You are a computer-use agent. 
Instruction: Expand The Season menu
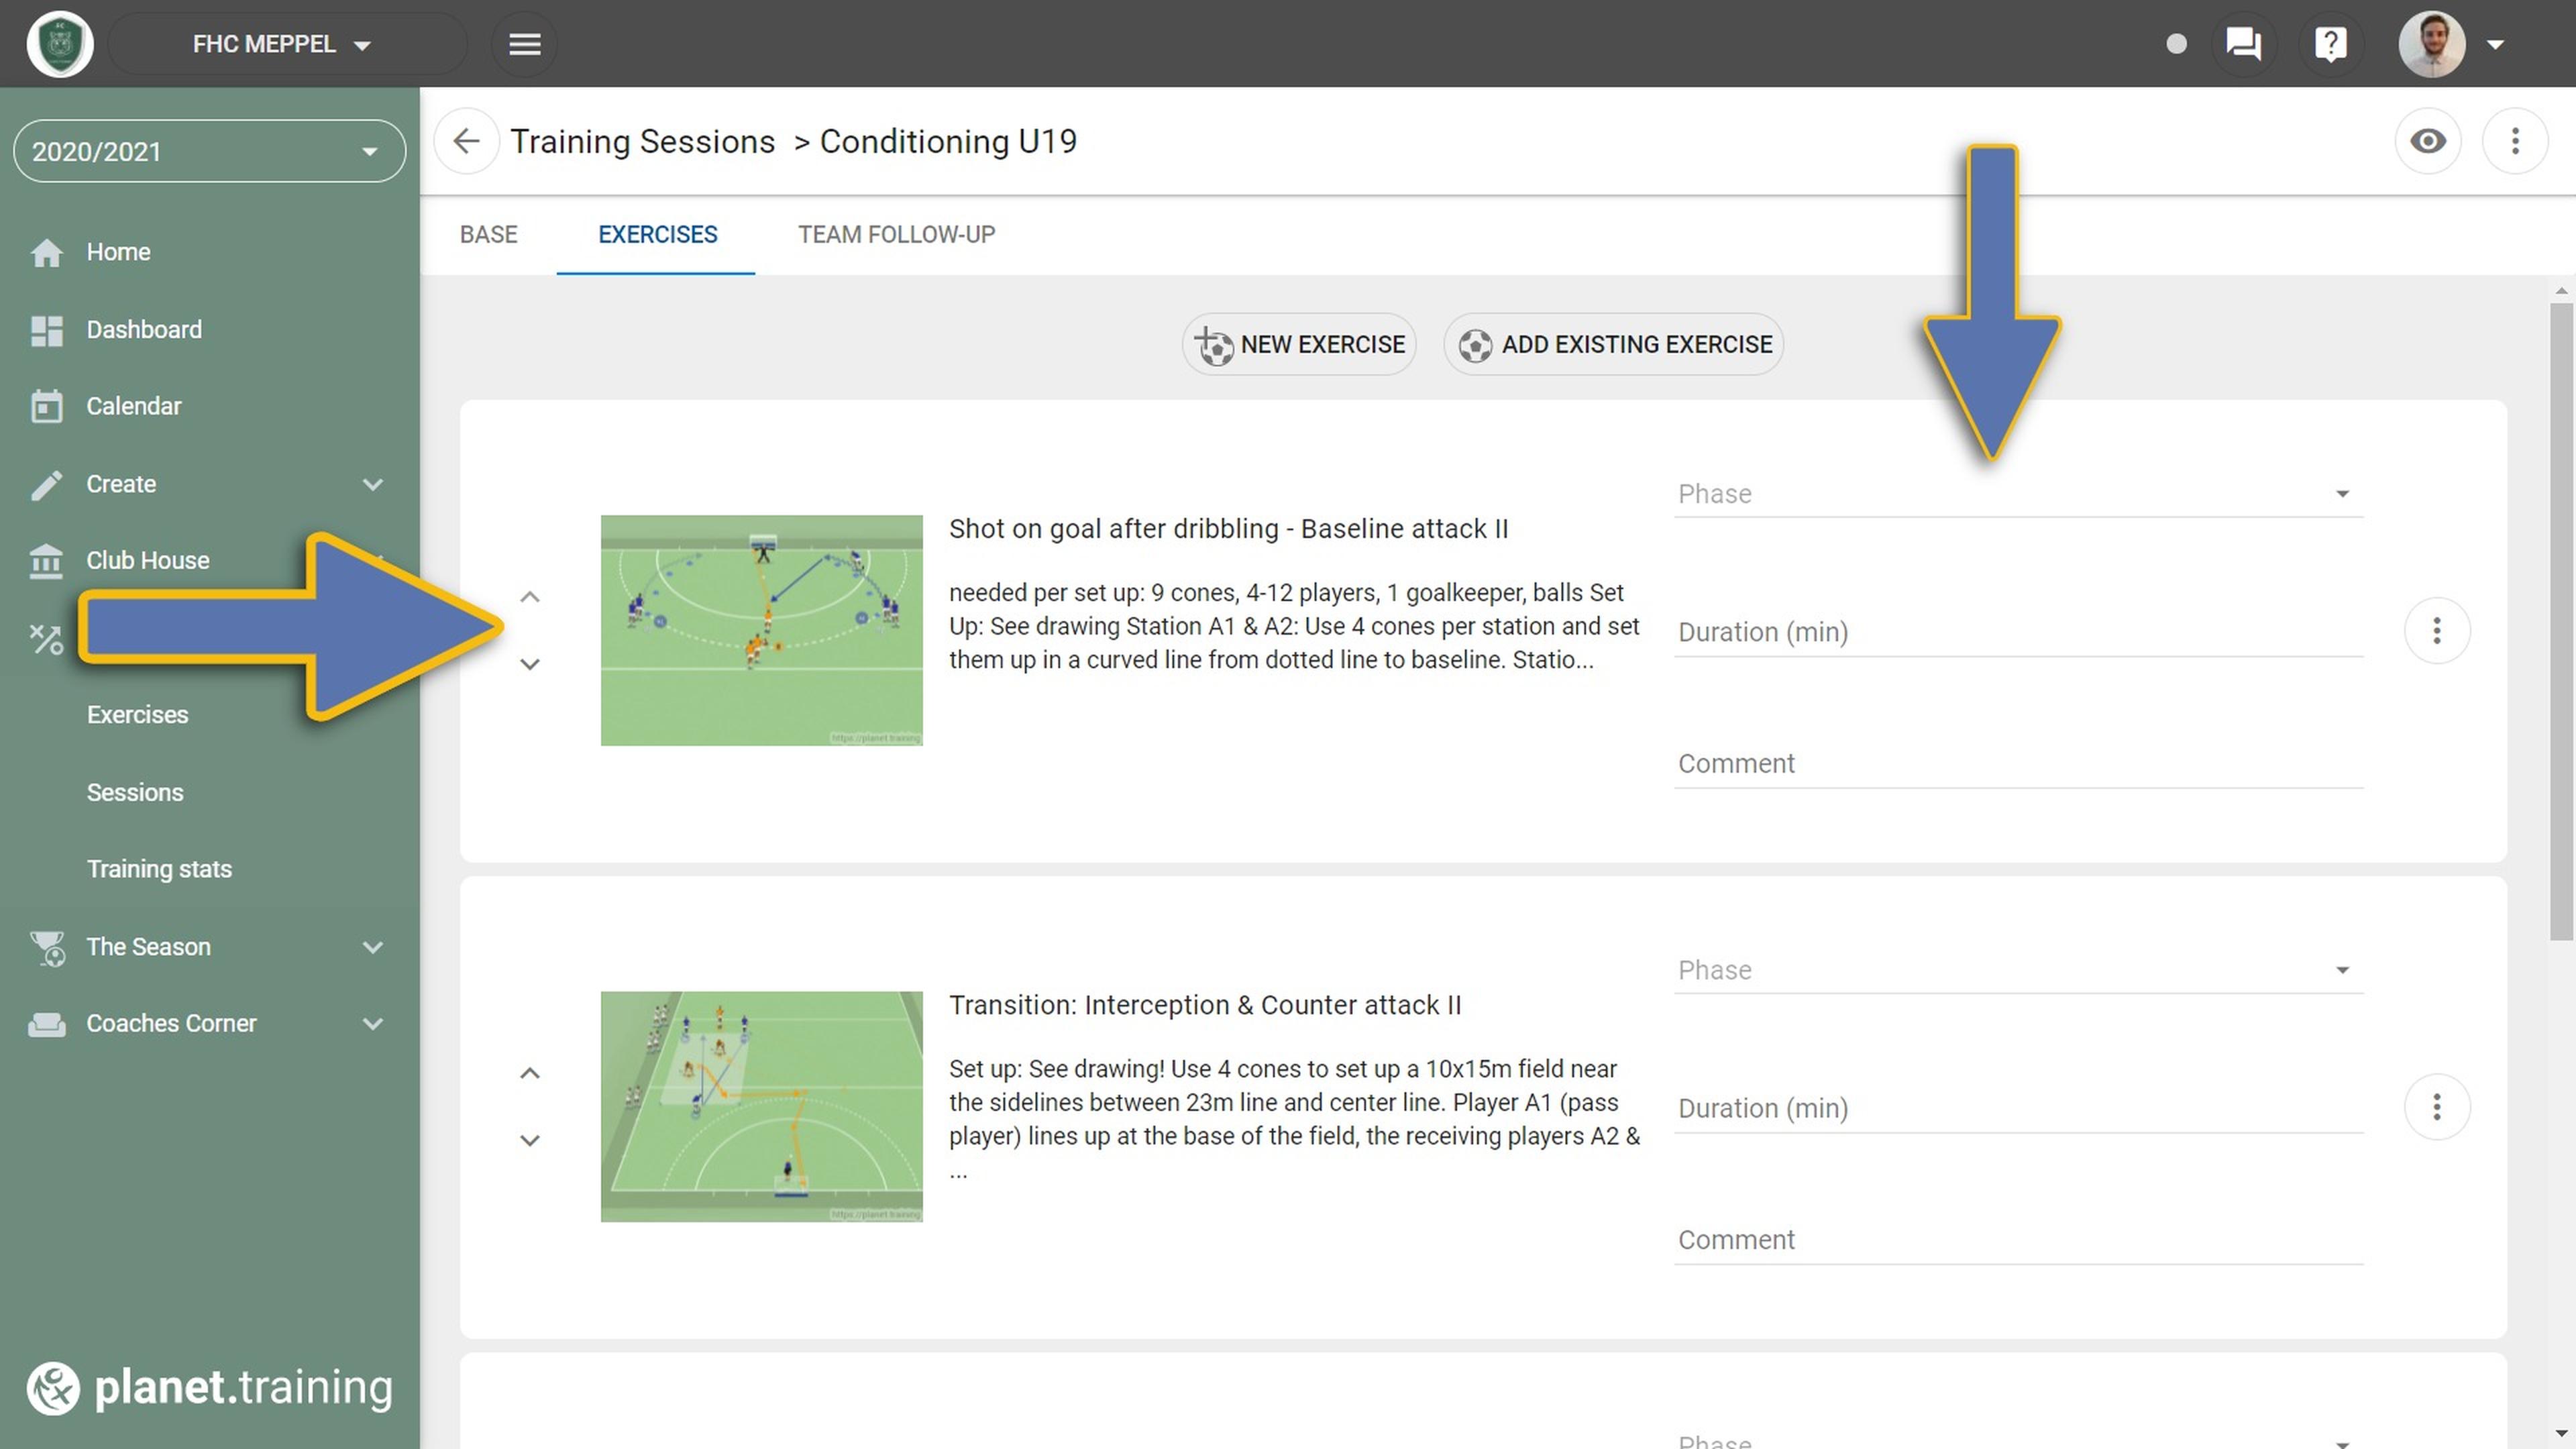[210, 947]
